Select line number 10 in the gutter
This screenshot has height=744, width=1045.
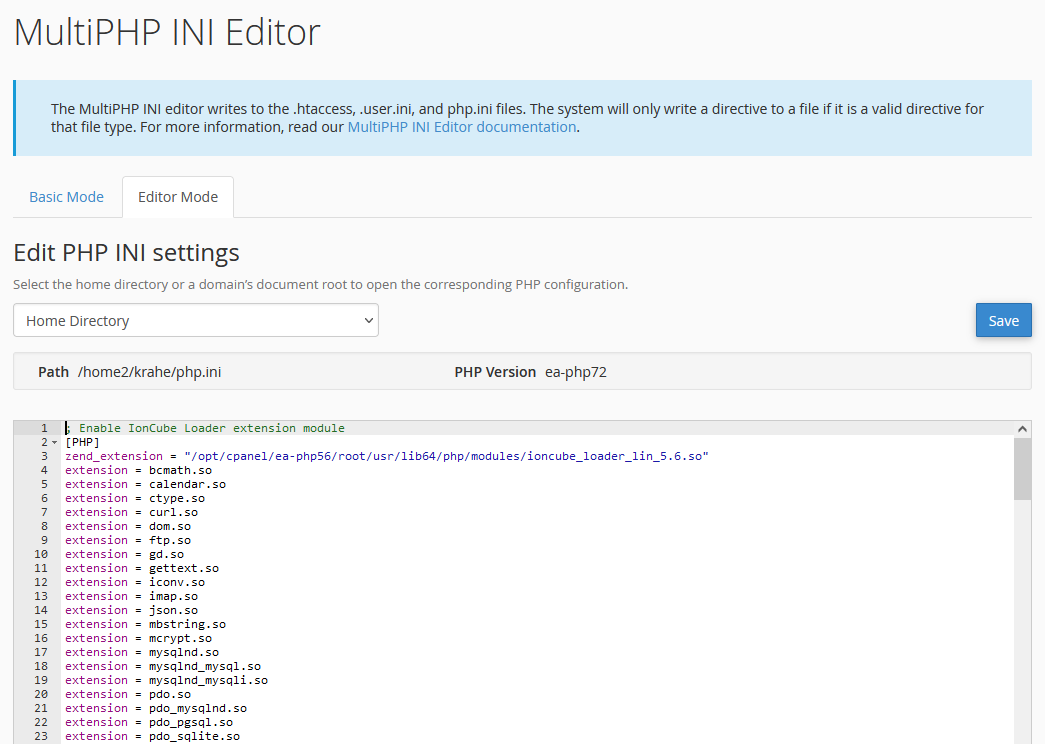point(41,554)
